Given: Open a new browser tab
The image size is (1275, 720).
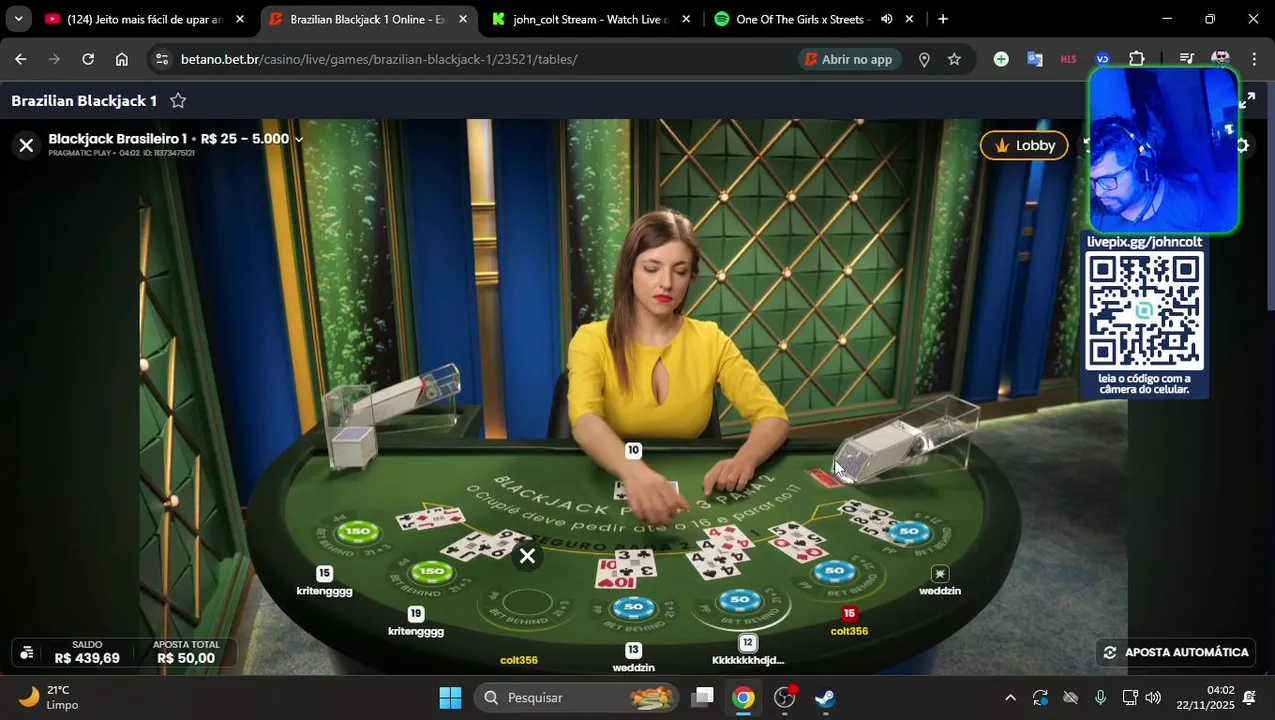Looking at the screenshot, I should (942, 19).
